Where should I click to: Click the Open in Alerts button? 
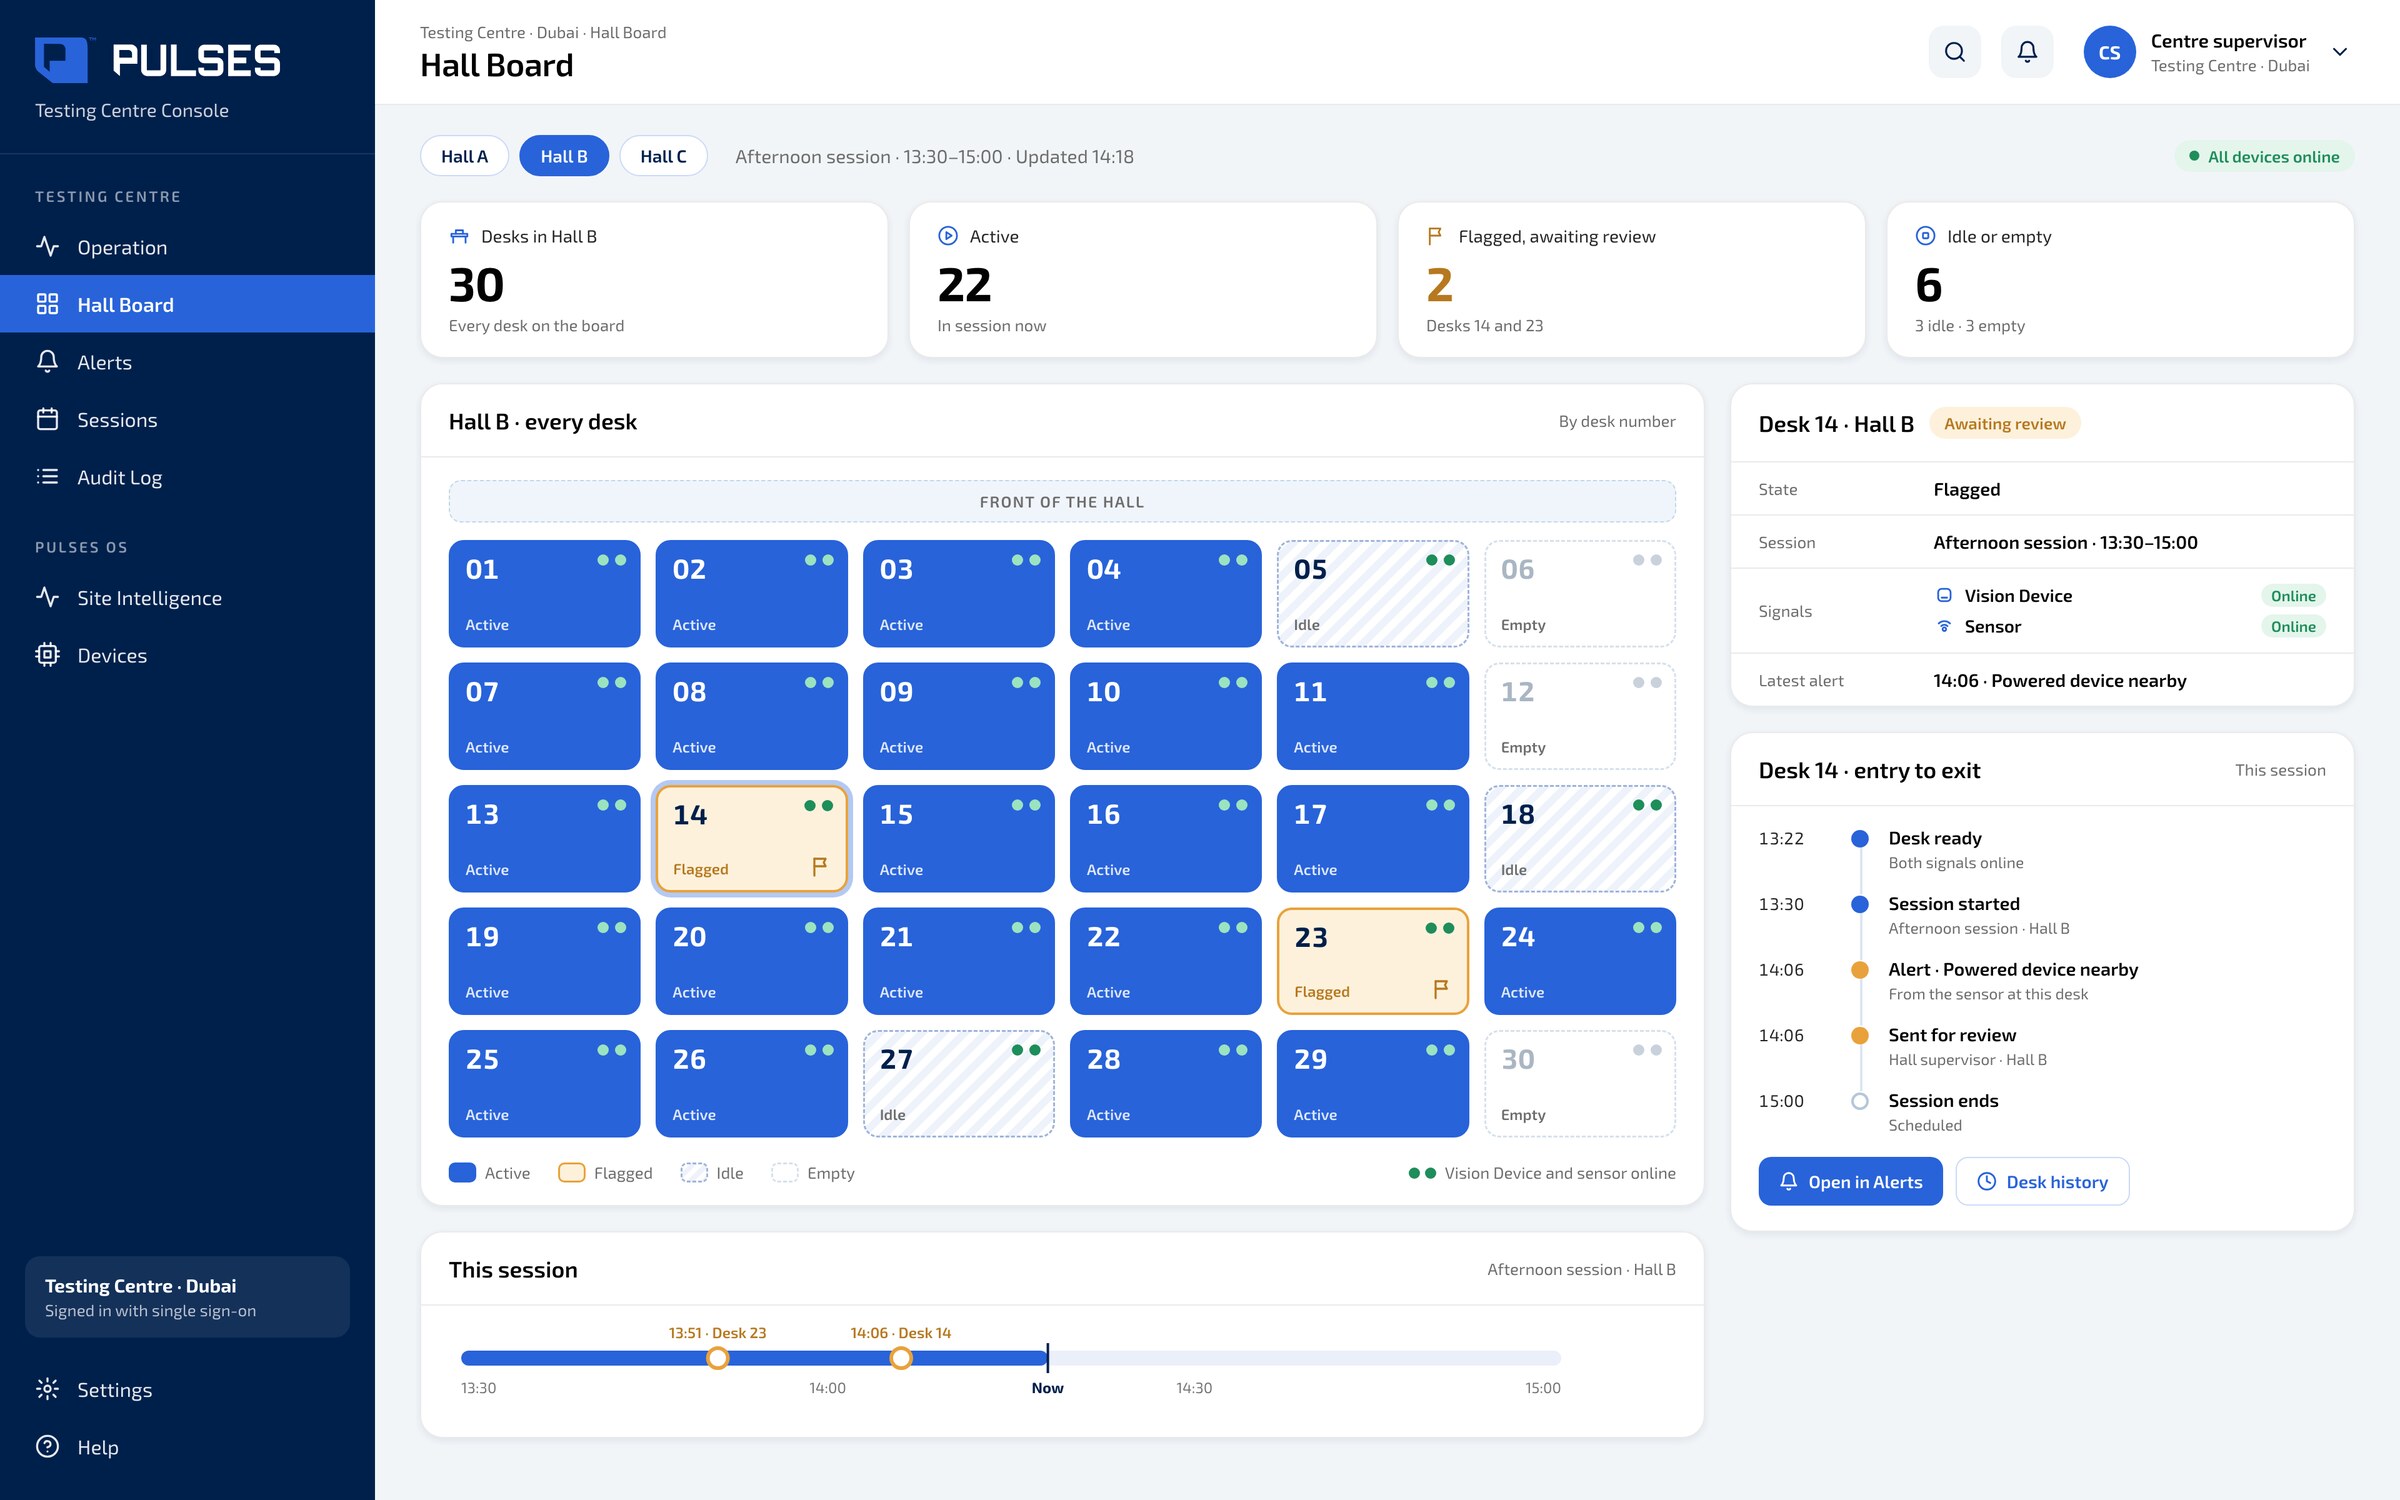click(x=1850, y=1182)
